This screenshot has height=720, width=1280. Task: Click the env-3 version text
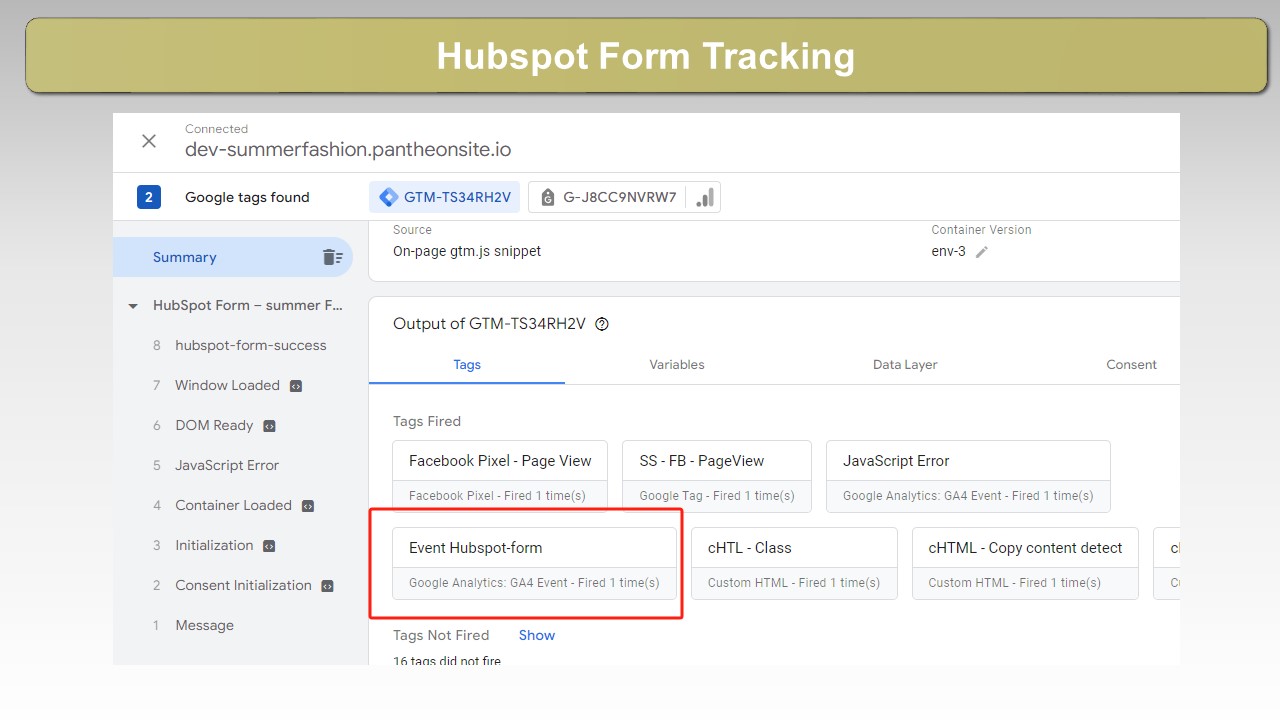[949, 251]
